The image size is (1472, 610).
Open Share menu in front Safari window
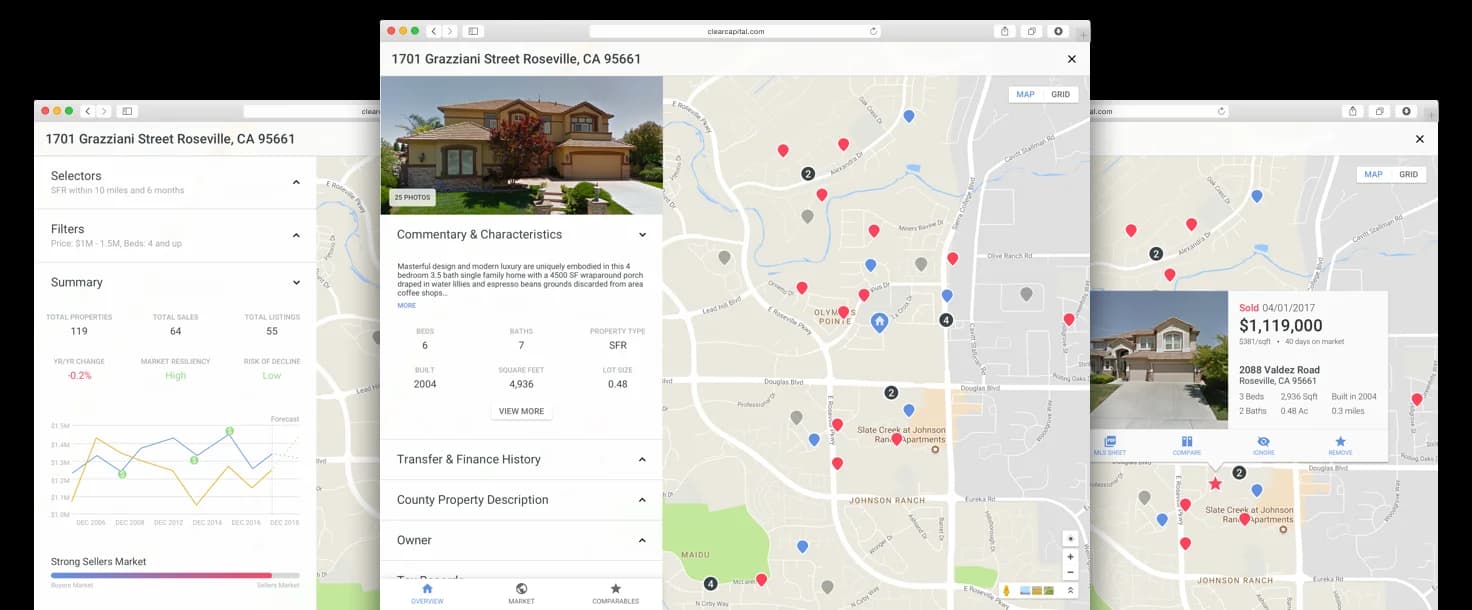1005,31
